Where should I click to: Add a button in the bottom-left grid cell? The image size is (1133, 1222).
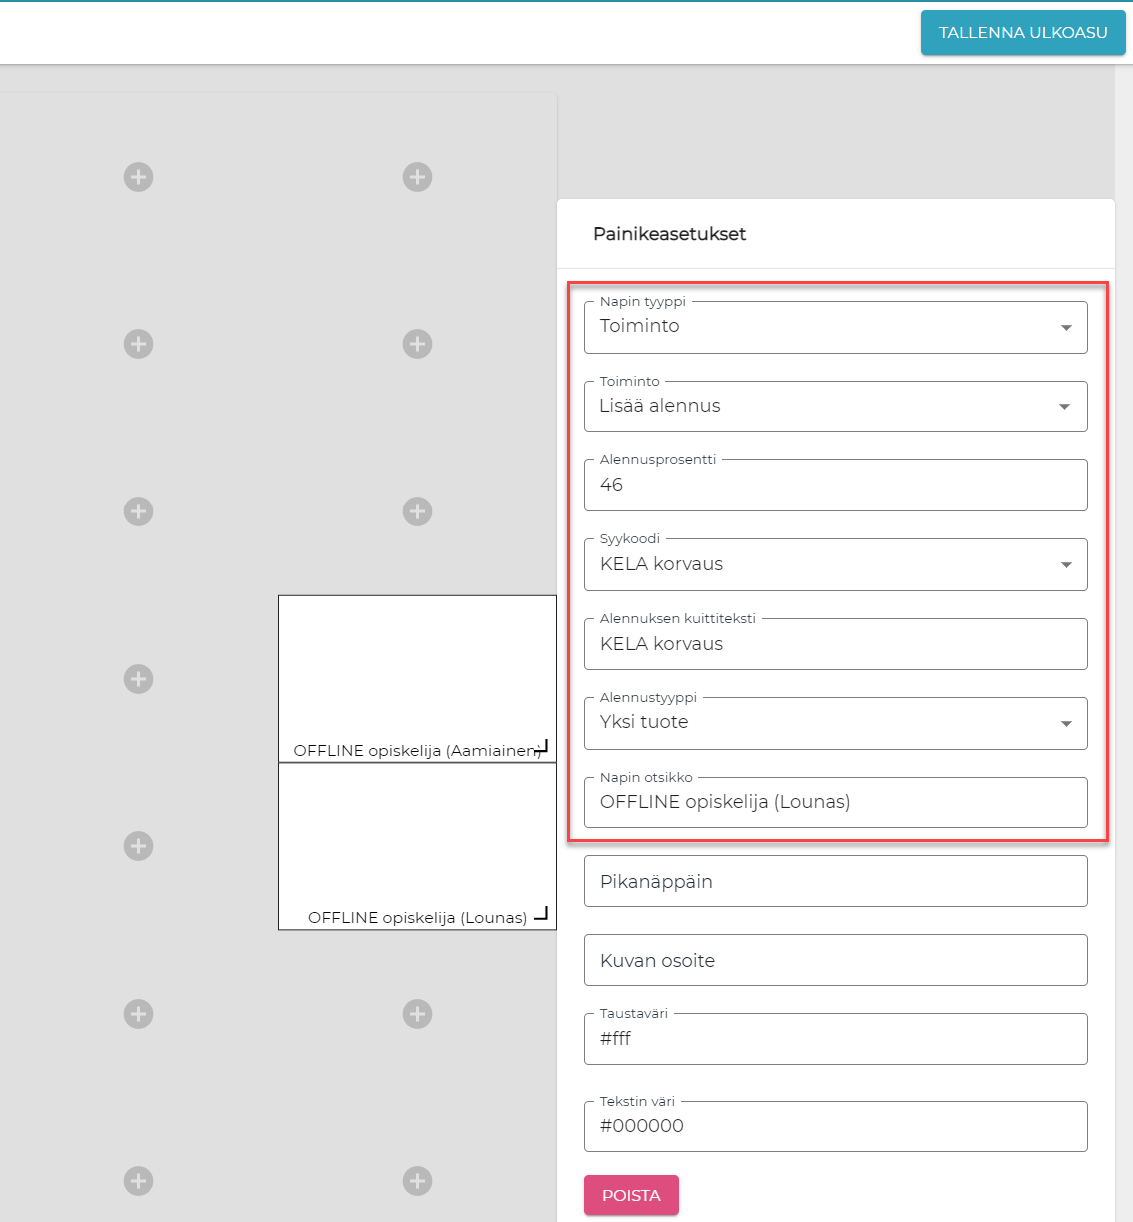point(138,1181)
